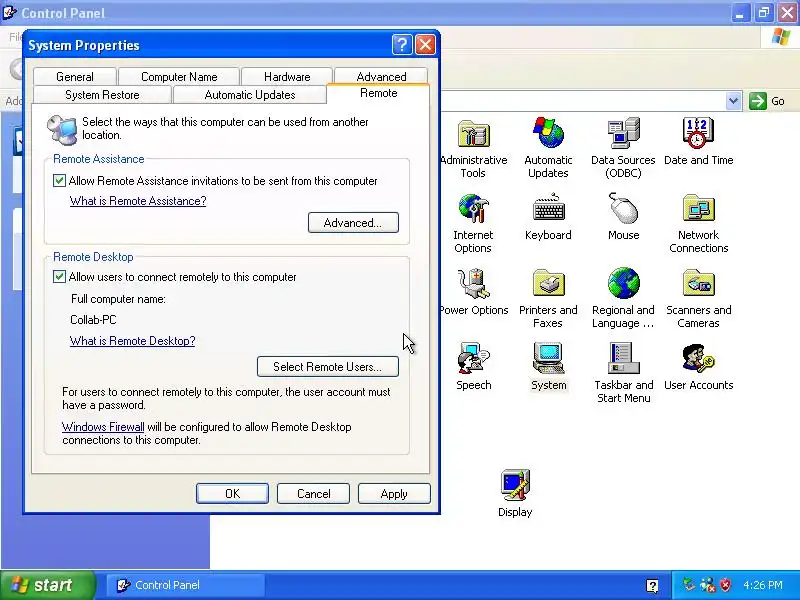This screenshot has width=800, height=600.
Task: Click the red security shield tray icon
Action: tap(725, 585)
